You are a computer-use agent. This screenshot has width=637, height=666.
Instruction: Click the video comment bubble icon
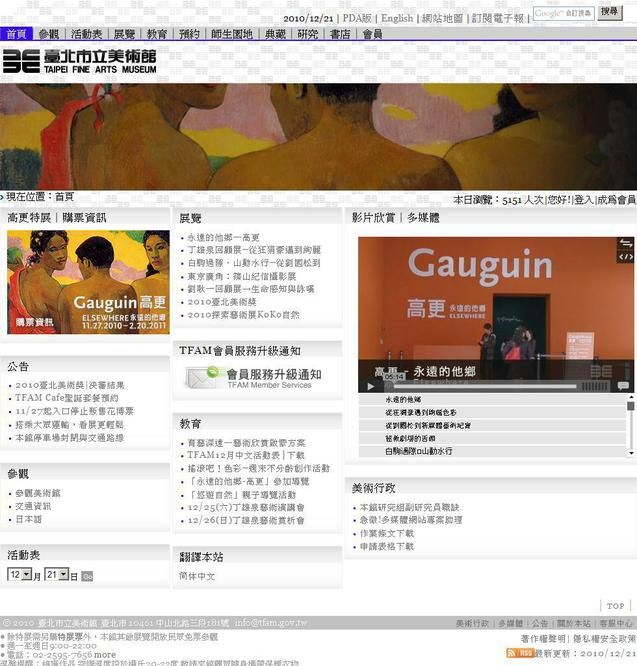point(623,386)
